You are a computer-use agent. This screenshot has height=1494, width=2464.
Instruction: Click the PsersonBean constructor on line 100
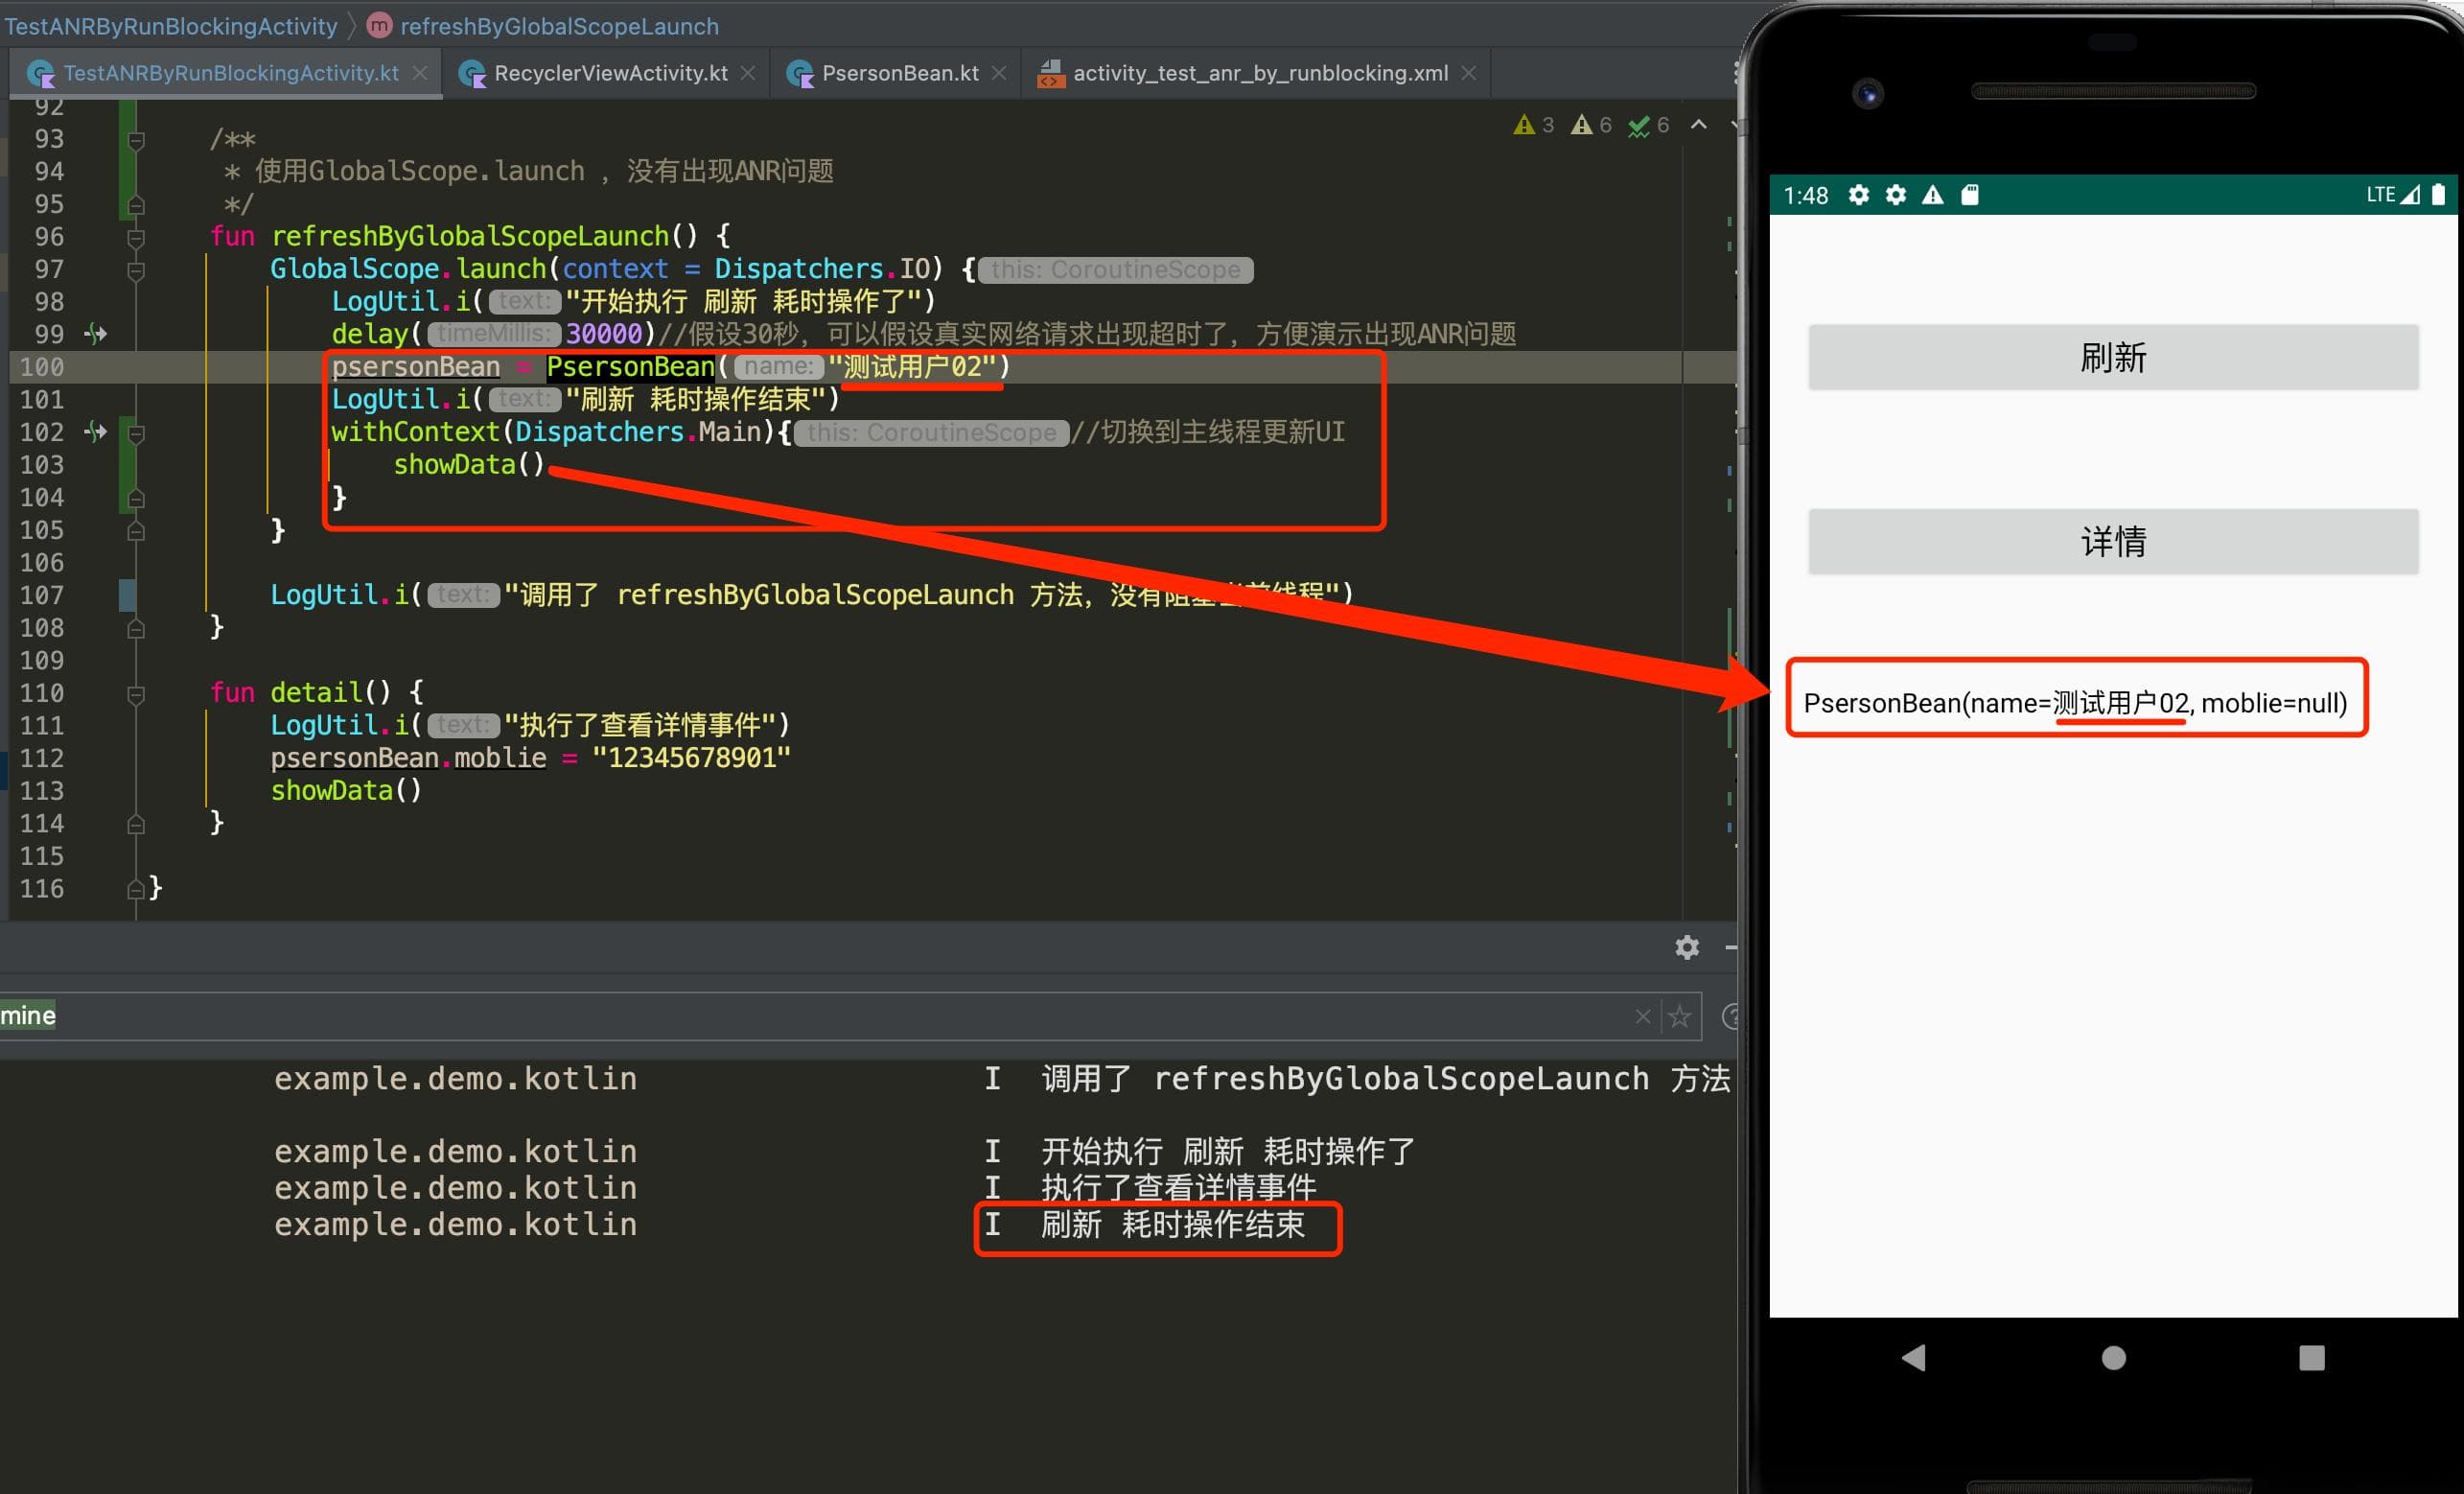[630, 367]
